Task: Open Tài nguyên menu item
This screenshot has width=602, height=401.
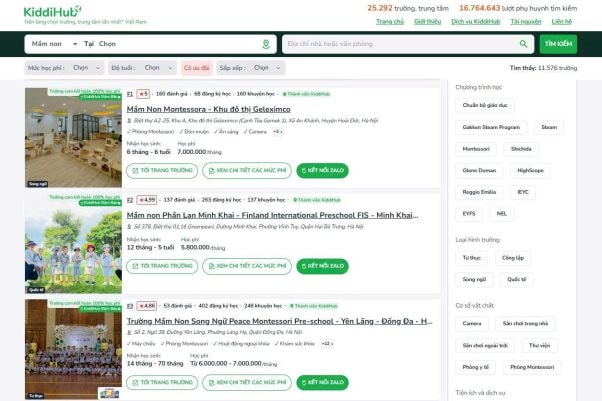Action: [526, 22]
